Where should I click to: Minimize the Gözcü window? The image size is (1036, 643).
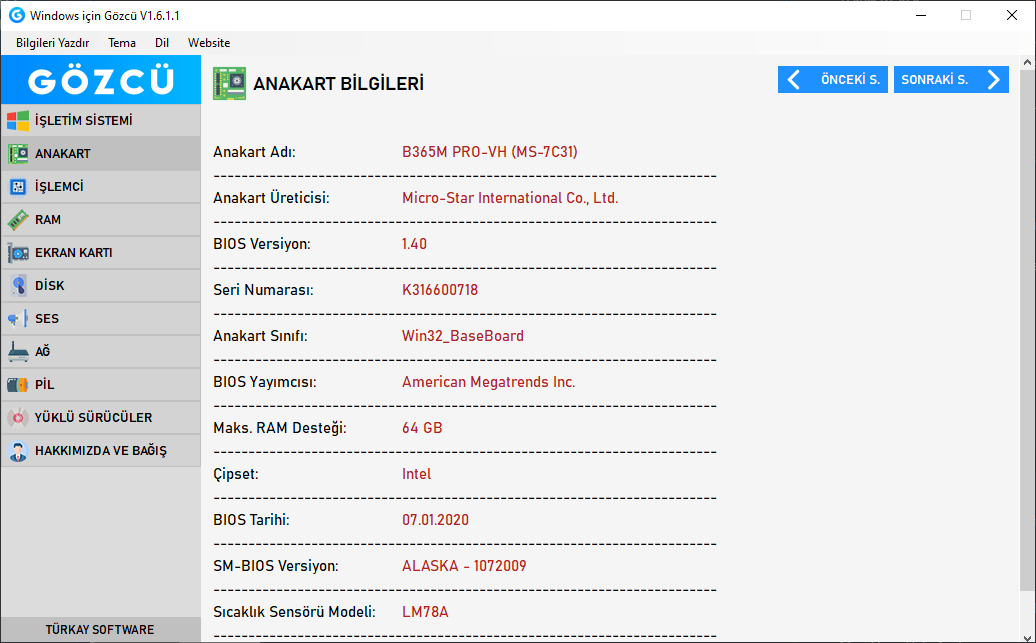tap(921, 15)
